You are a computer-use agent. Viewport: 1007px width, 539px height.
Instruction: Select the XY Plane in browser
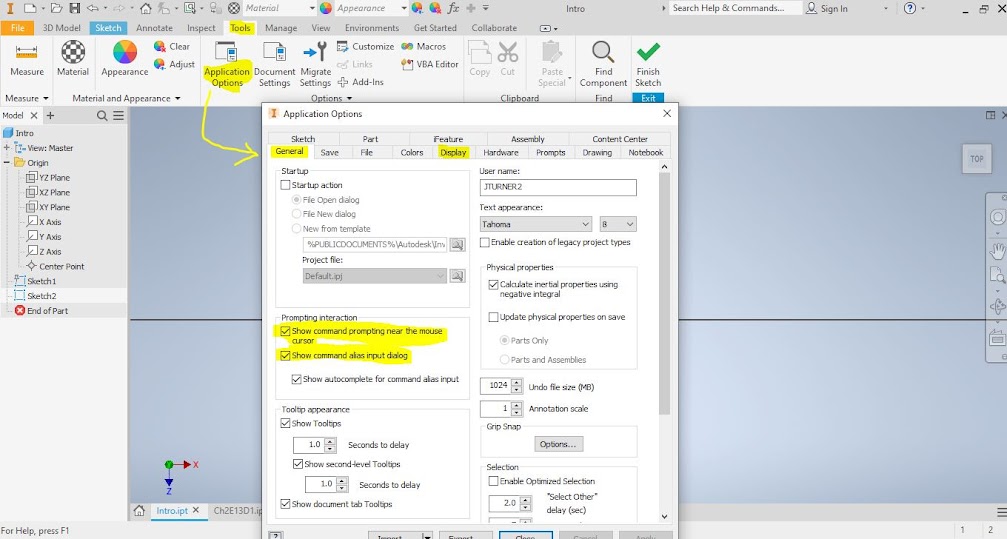point(54,208)
